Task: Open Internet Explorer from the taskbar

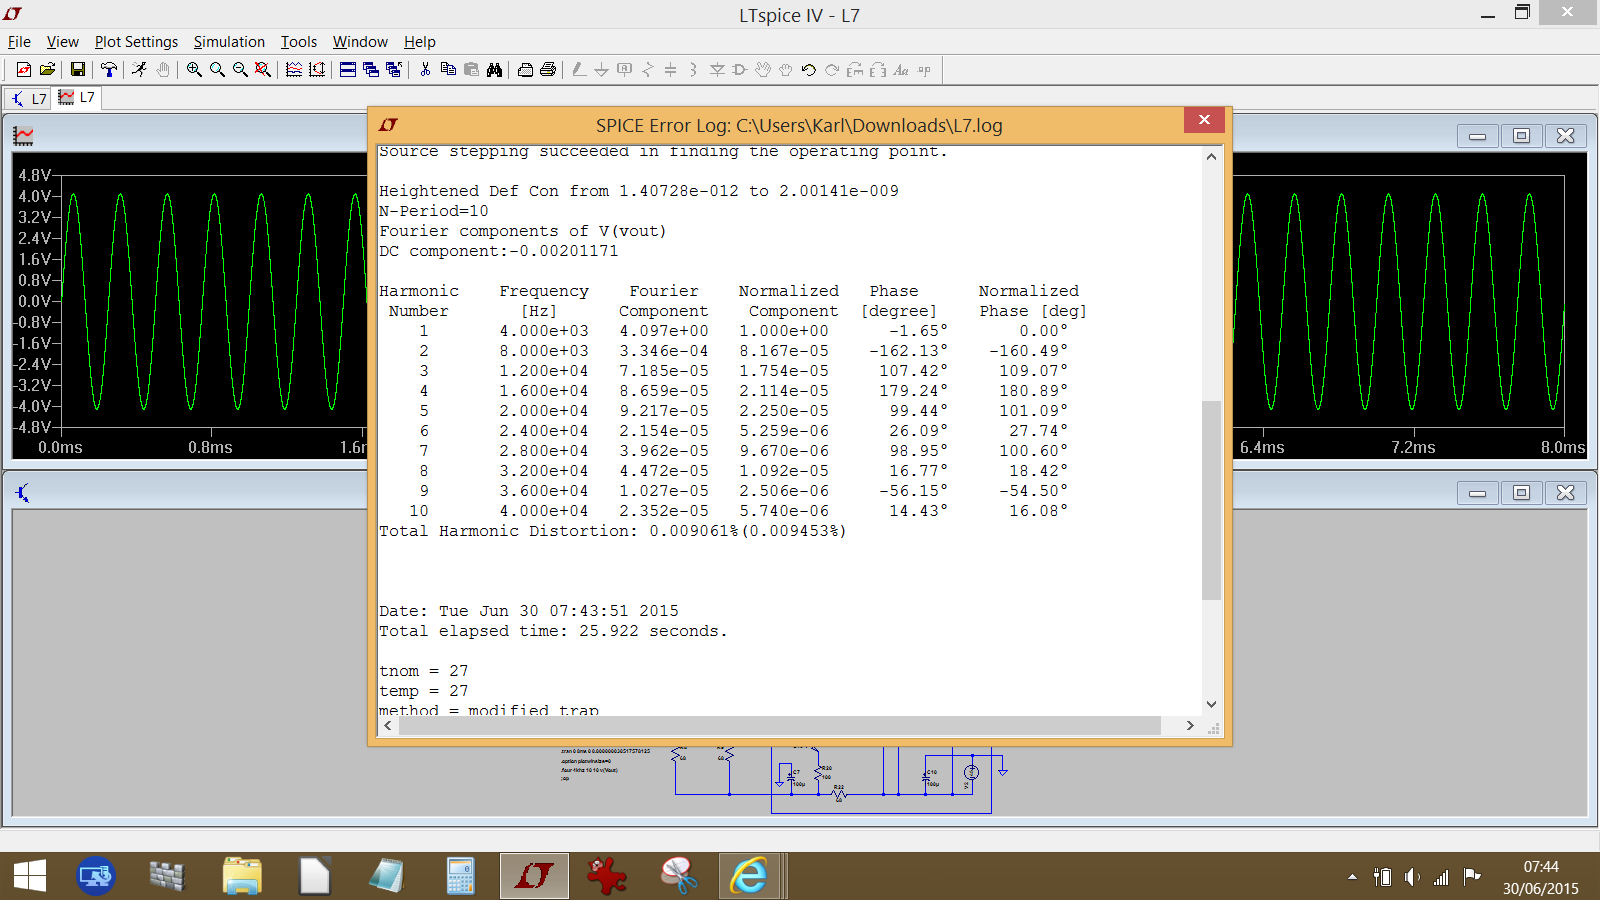Action: (x=749, y=876)
